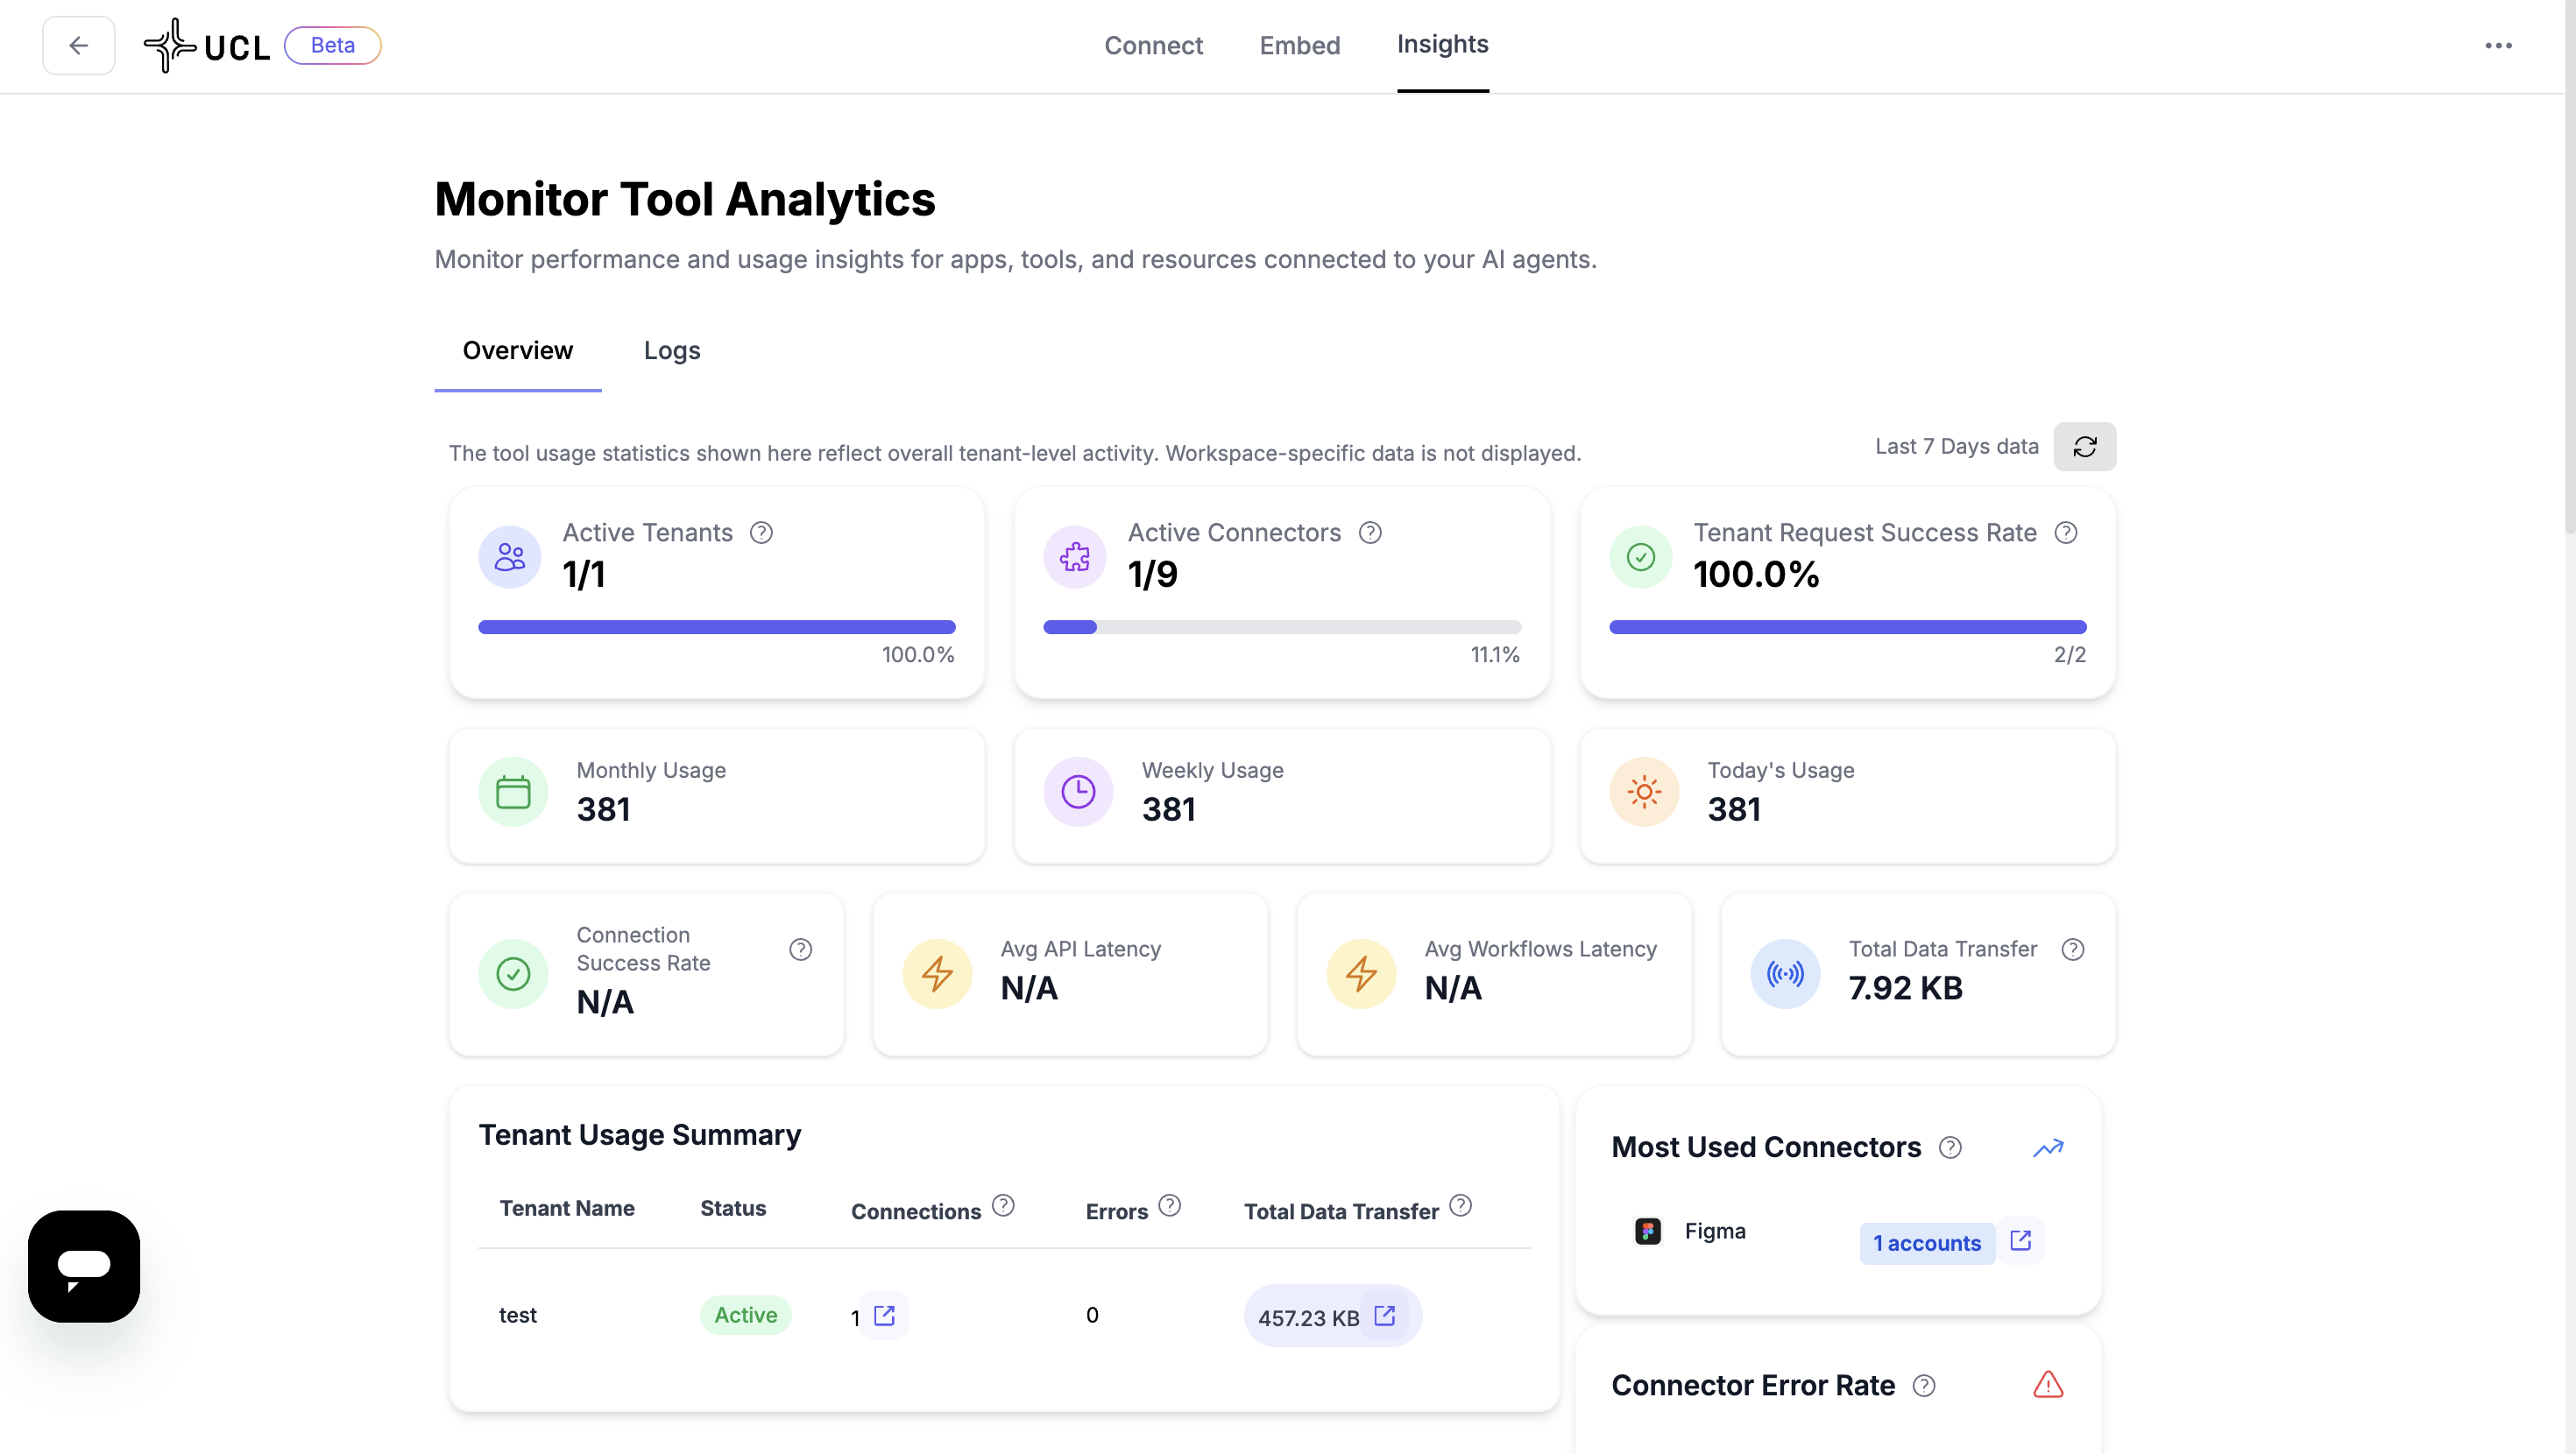Click the UCL logo
This screenshot has width=2576, height=1454.
click(x=207, y=45)
